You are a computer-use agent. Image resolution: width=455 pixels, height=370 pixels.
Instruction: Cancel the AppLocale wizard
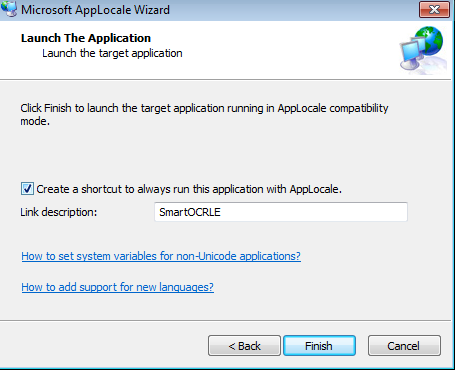[x=404, y=346]
